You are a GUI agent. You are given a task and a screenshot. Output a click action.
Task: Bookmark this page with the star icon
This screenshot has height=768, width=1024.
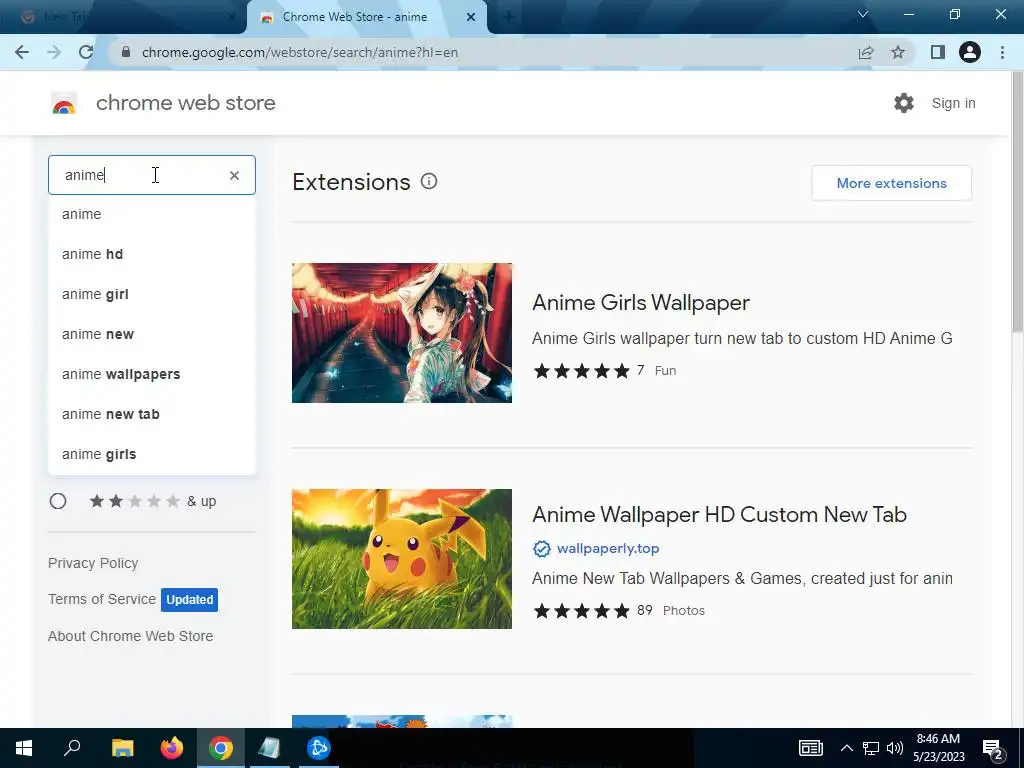pyautogui.click(x=898, y=52)
